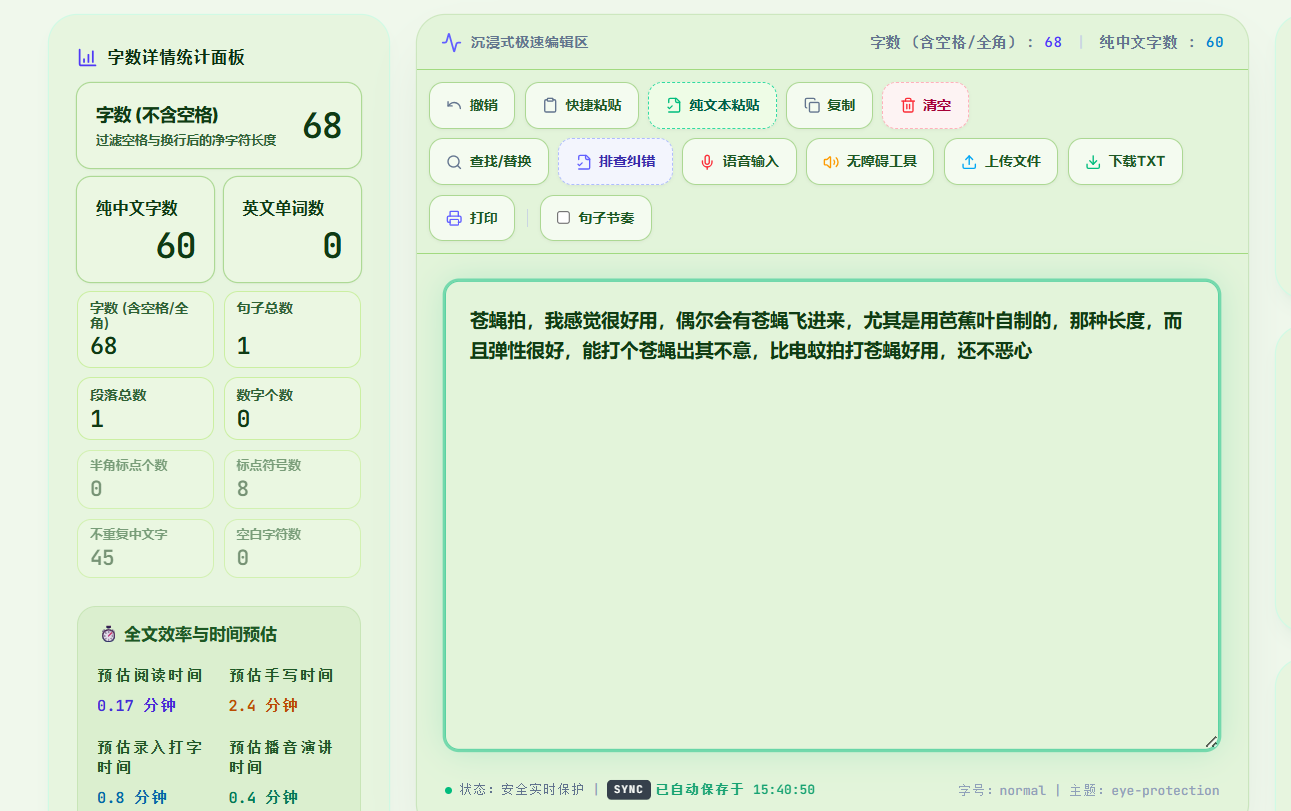Click the trash icon beside 清空
The width and height of the screenshot is (1291, 811).
(x=907, y=105)
